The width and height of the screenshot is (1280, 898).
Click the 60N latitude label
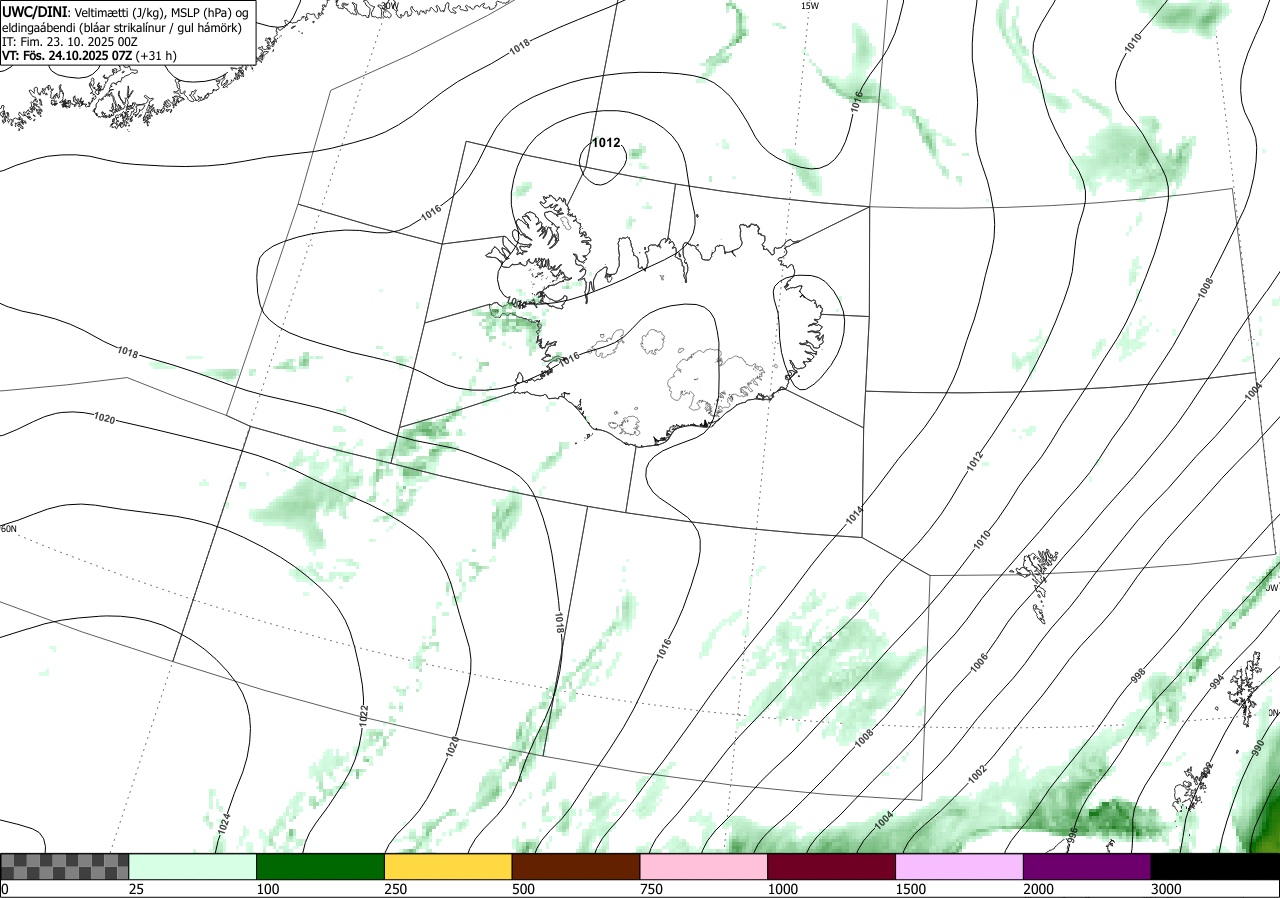pos(9,529)
